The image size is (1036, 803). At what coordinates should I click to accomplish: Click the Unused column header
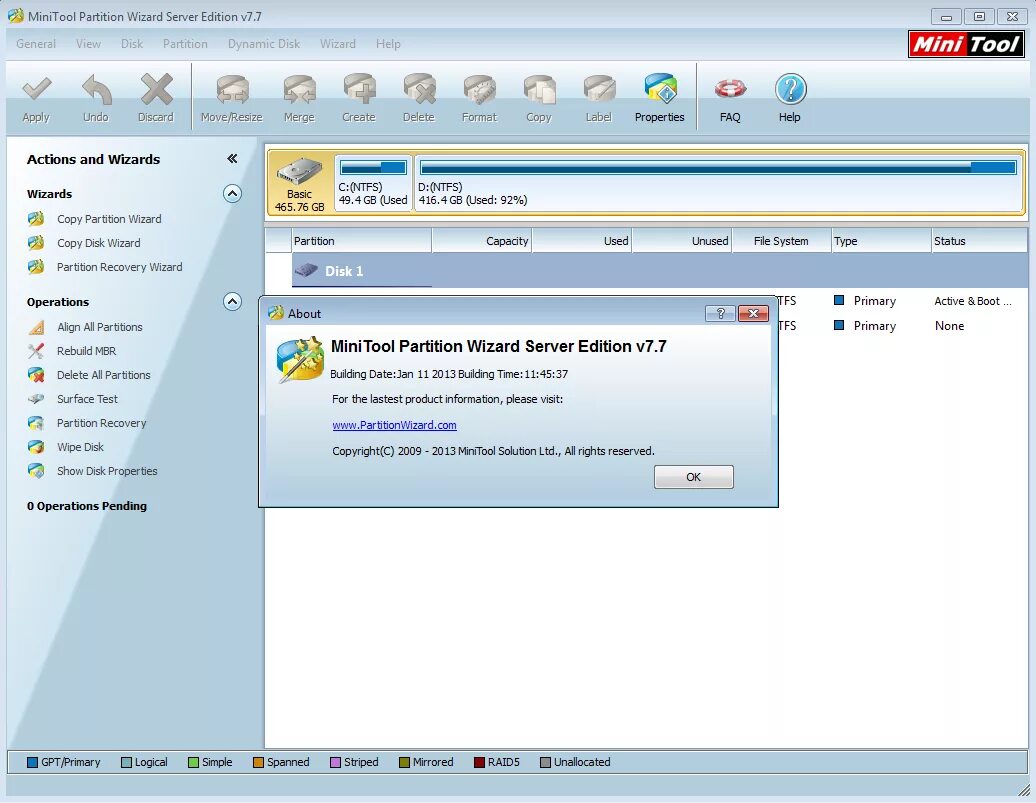[x=681, y=241]
